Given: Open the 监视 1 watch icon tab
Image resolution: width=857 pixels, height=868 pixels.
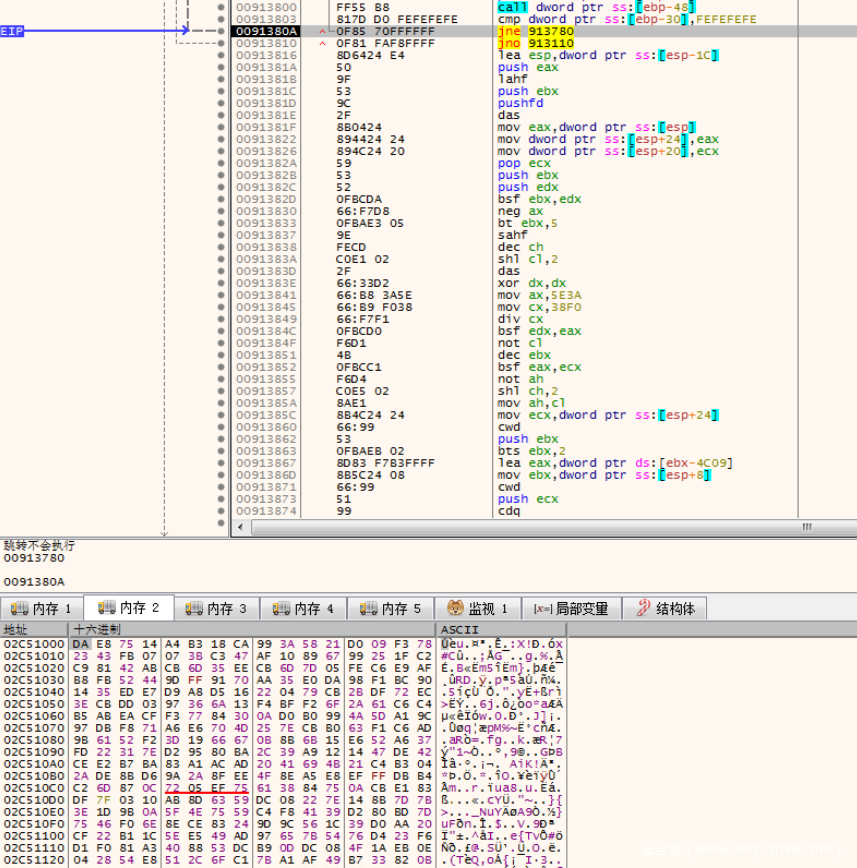Looking at the screenshot, I should click(455, 608).
